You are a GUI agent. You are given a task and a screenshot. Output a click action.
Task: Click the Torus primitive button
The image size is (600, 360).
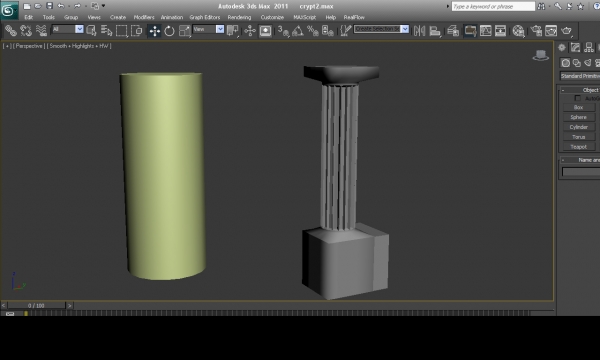point(579,137)
